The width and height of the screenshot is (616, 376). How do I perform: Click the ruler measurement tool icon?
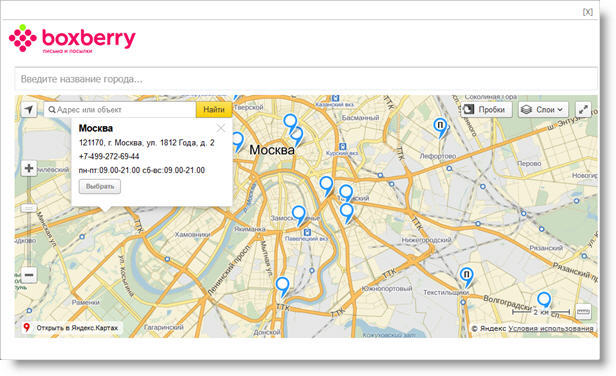tap(583, 312)
